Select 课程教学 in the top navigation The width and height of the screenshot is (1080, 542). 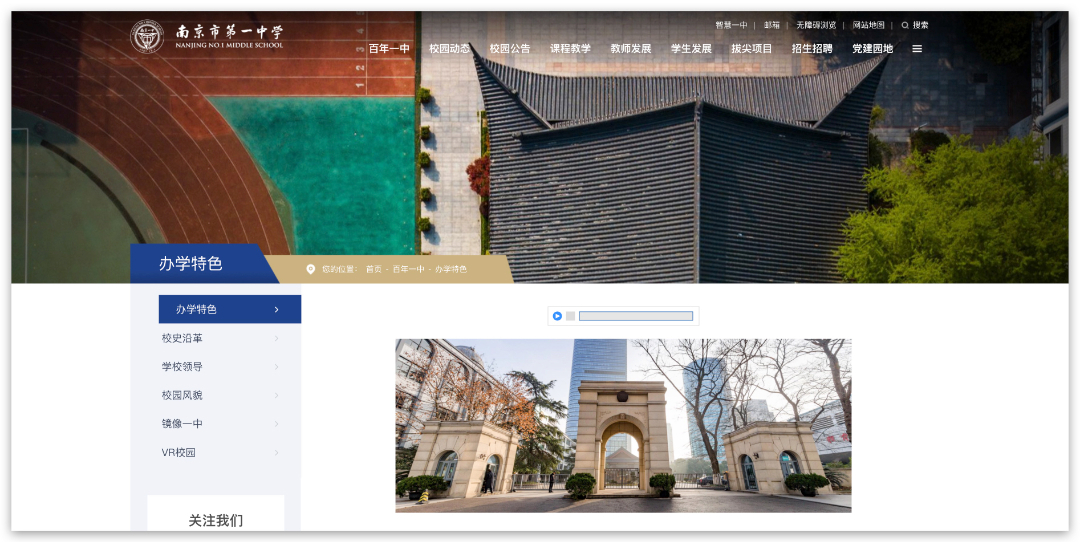(x=570, y=49)
